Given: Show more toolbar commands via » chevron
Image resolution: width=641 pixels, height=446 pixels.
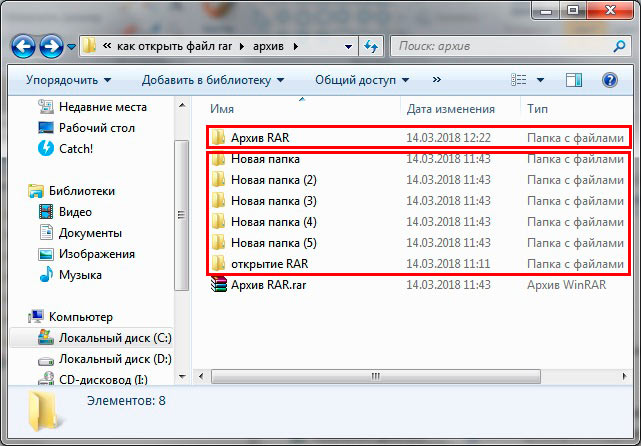Looking at the screenshot, I should click(437, 79).
